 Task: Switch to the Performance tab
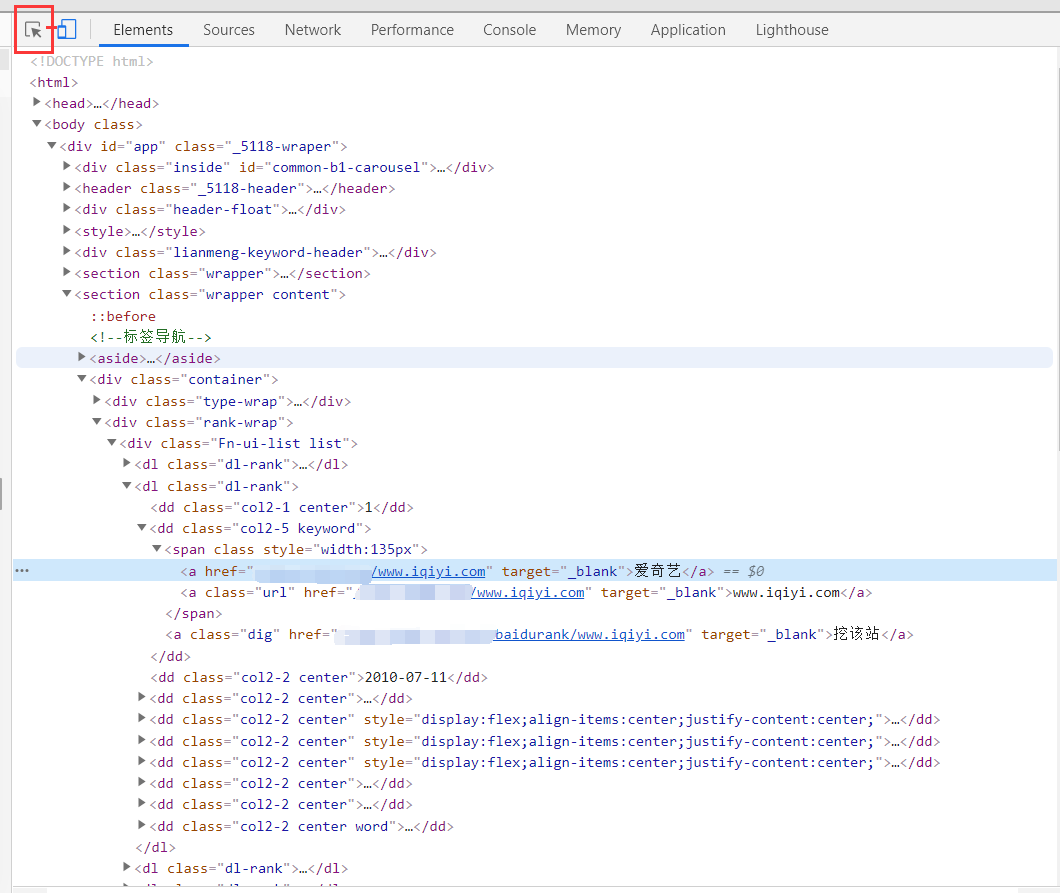click(x=412, y=30)
